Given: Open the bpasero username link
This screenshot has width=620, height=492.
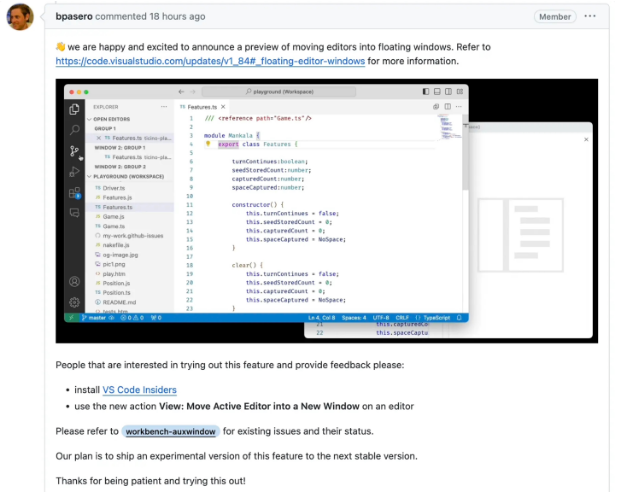Looking at the screenshot, I should point(74,17).
